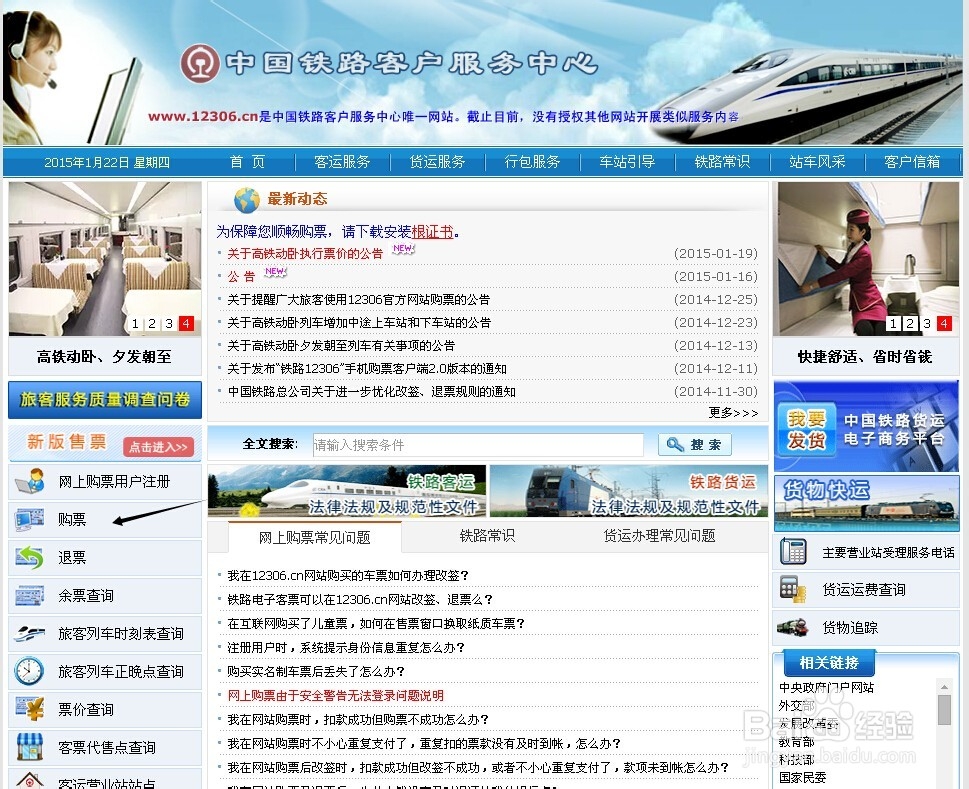Click the calculator icon for 货运运费查询
The image size is (969, 789).
pyautogui.click(x=793, y=589)
